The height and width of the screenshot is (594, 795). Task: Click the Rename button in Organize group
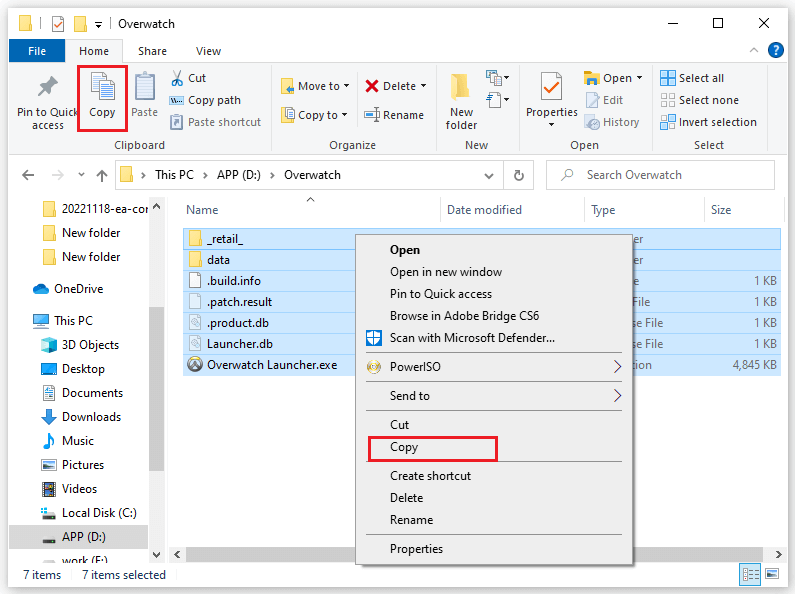[394, 115]
